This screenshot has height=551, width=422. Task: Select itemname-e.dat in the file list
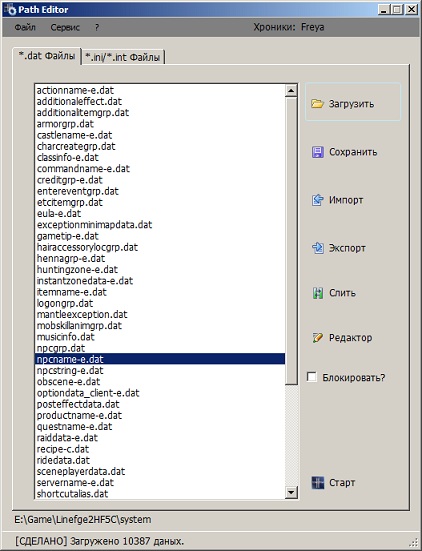tap(160, 292)
